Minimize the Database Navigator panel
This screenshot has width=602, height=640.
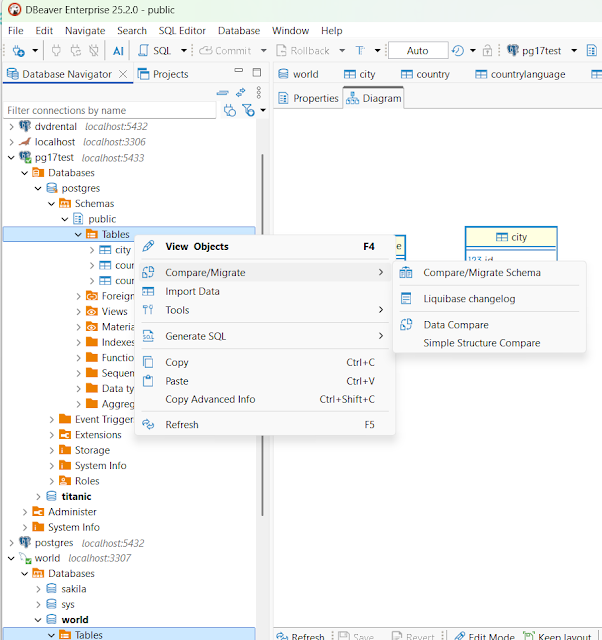click(239, 71)
